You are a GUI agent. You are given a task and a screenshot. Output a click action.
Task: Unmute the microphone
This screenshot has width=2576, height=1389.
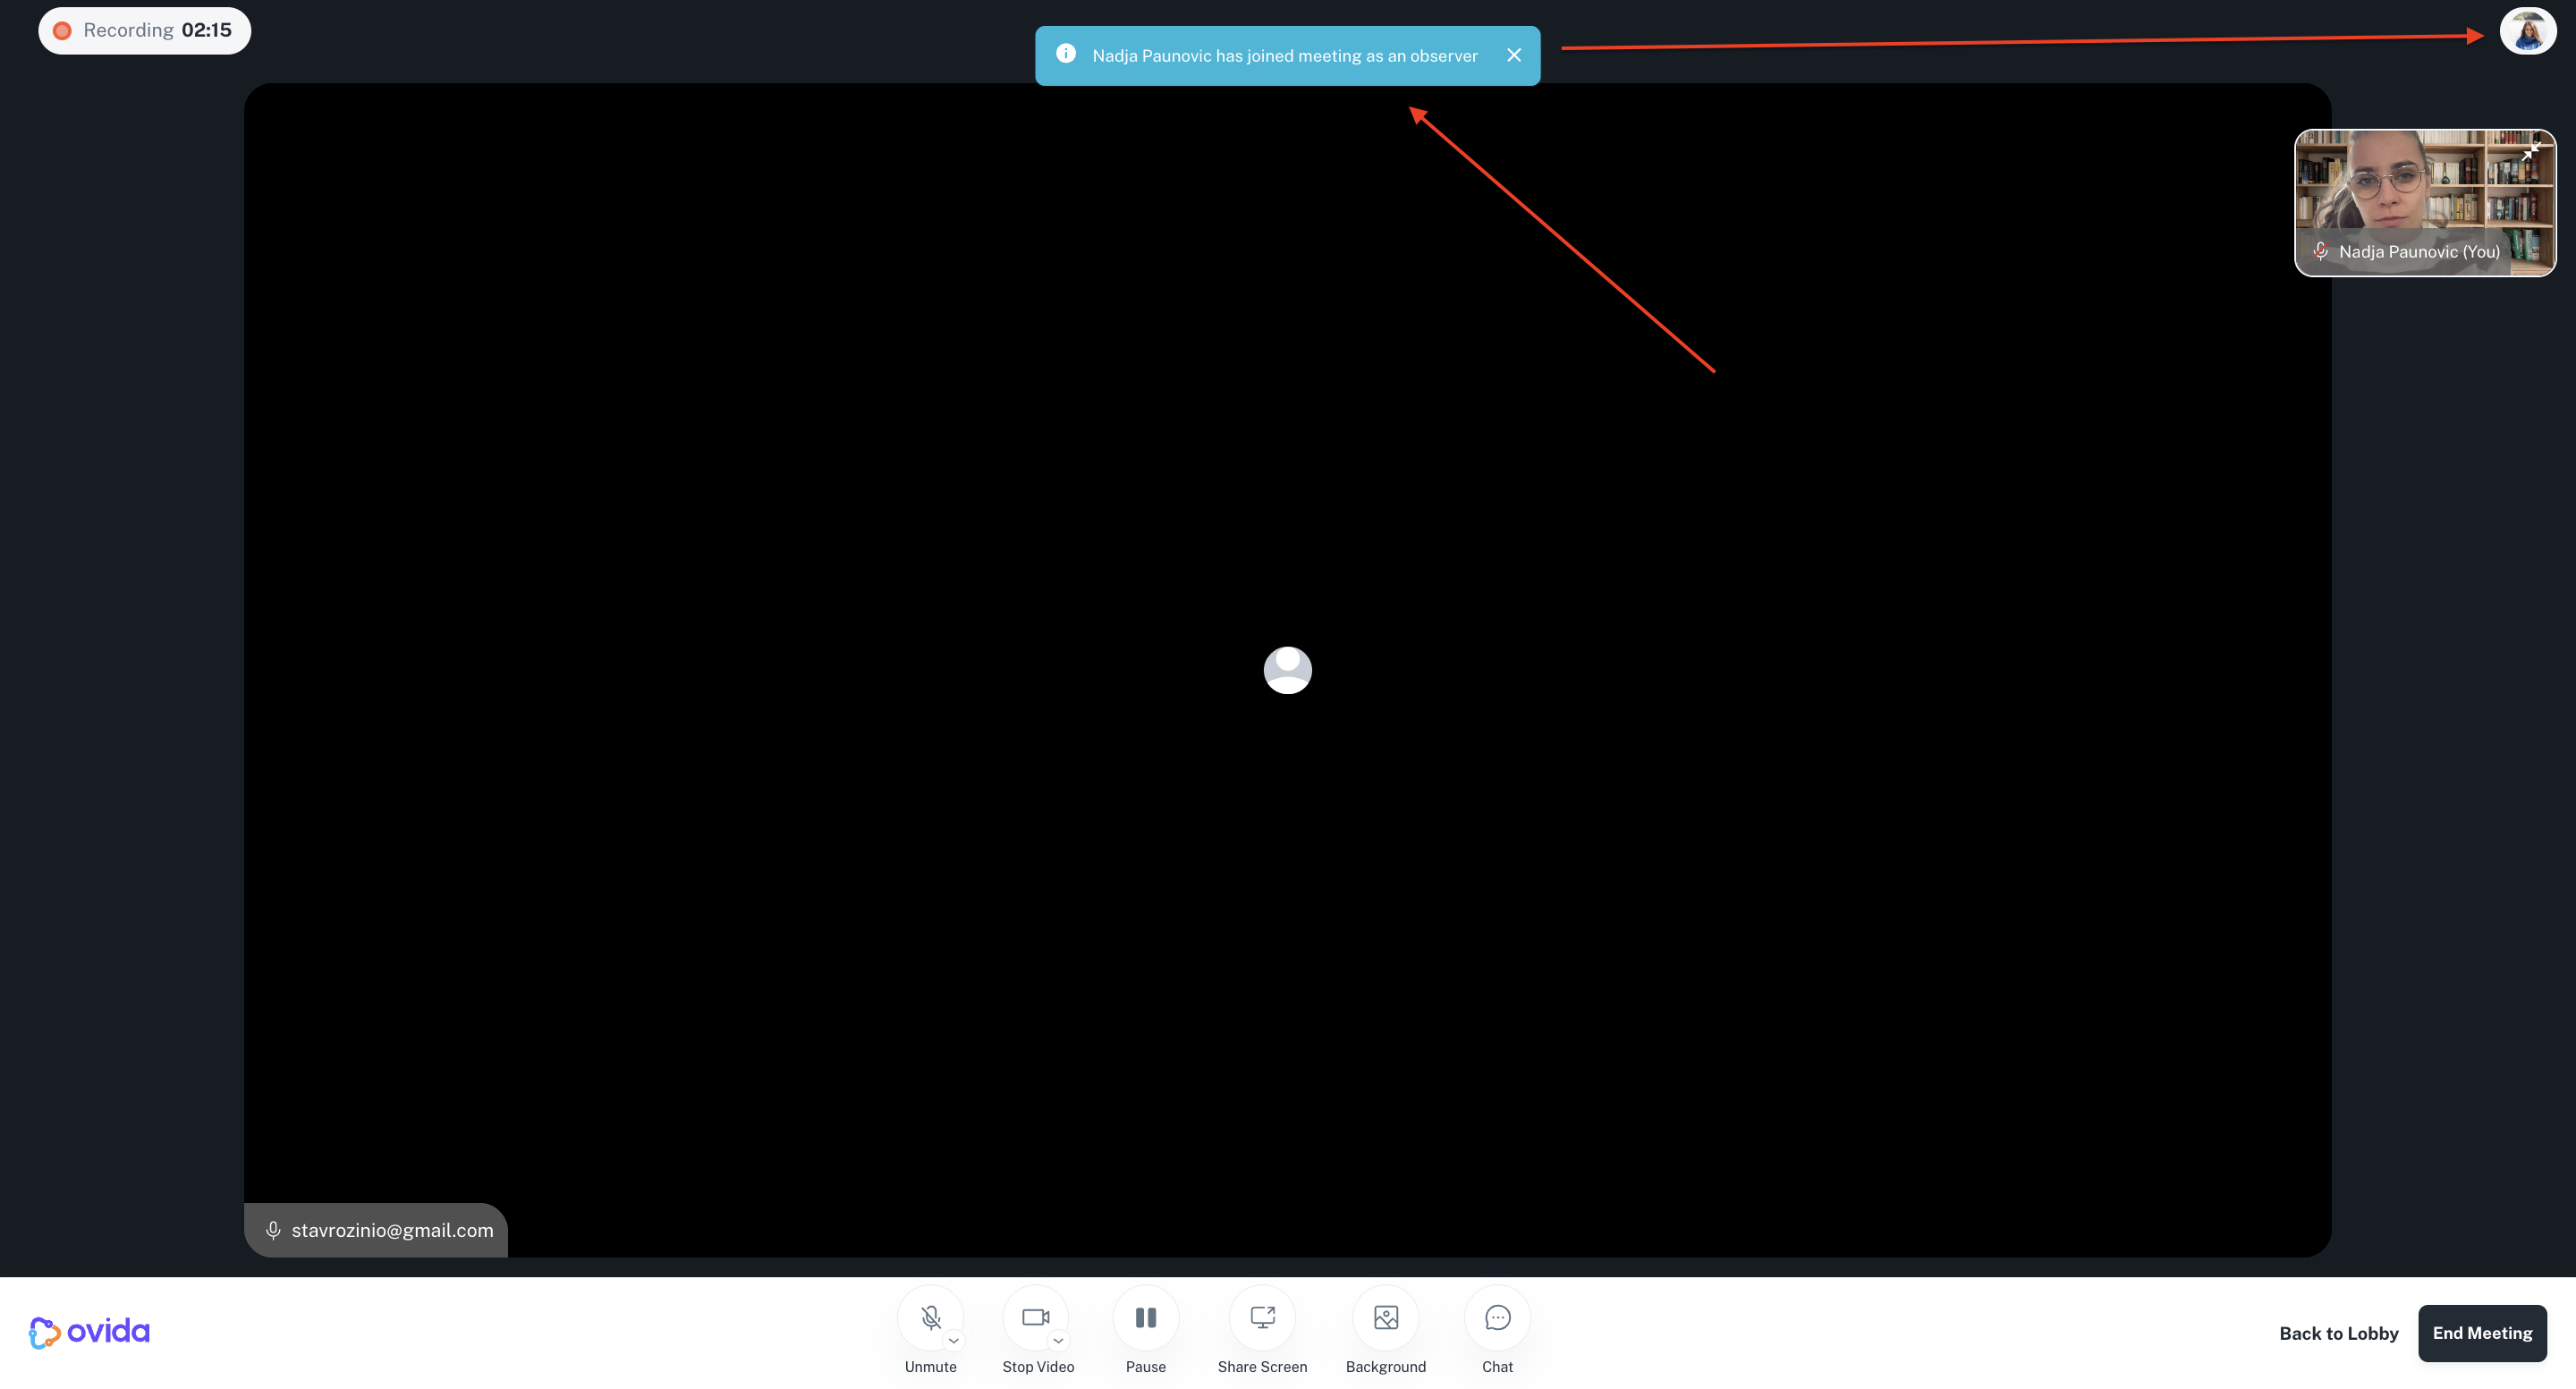pyautogui.click(x=930, y=1317)
